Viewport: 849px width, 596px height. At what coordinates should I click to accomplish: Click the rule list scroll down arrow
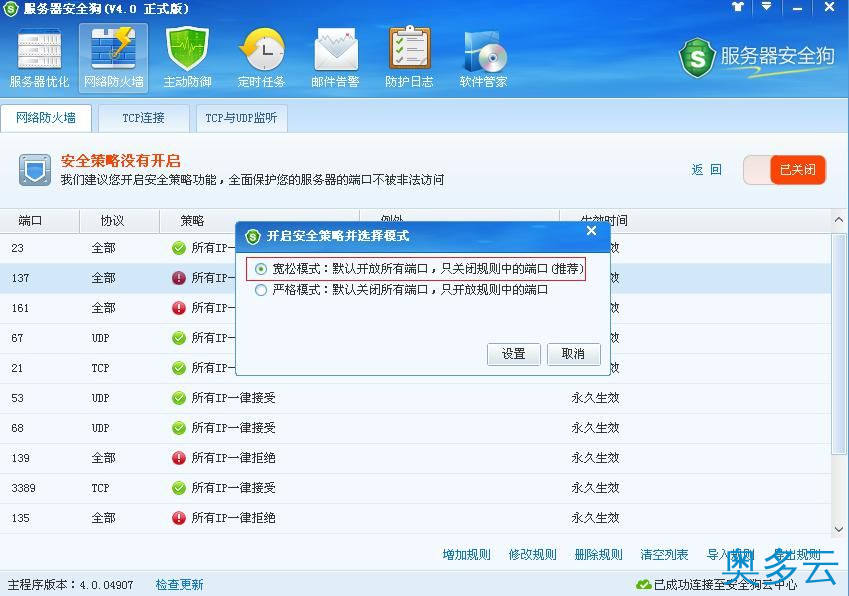(839, 529)
